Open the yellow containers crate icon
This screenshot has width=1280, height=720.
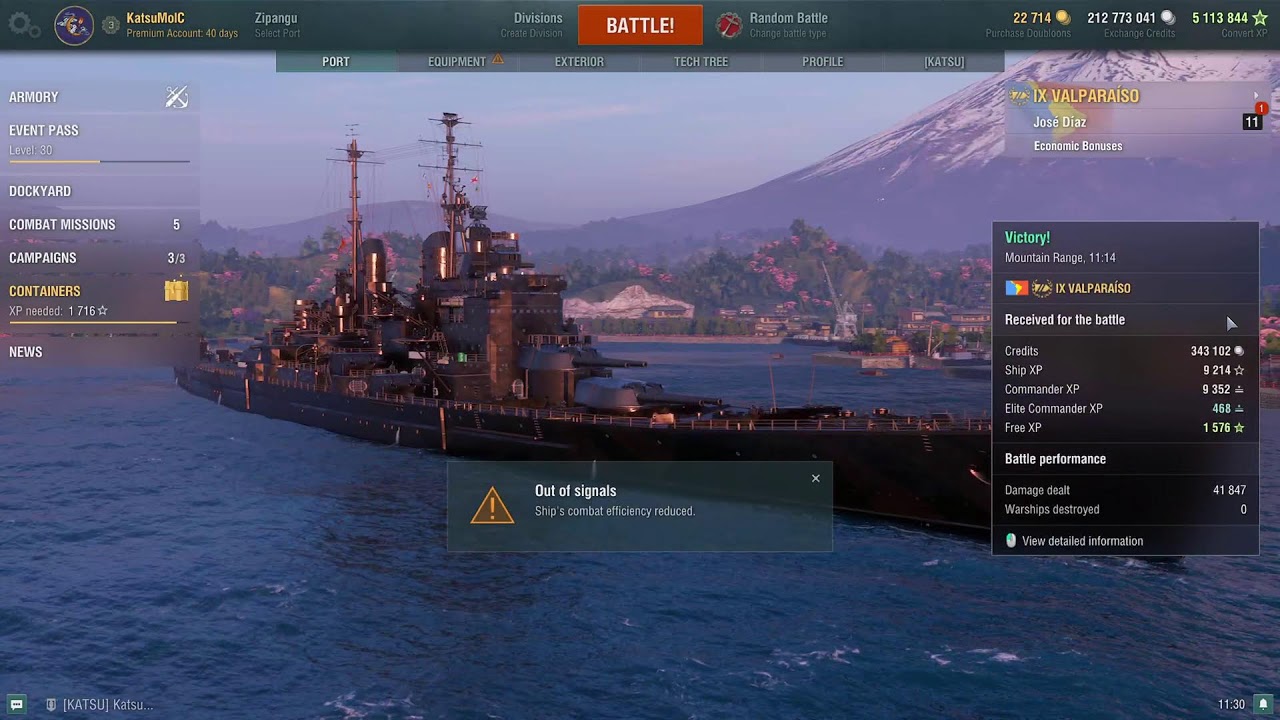pyautogui.click(x=176, y=291)
